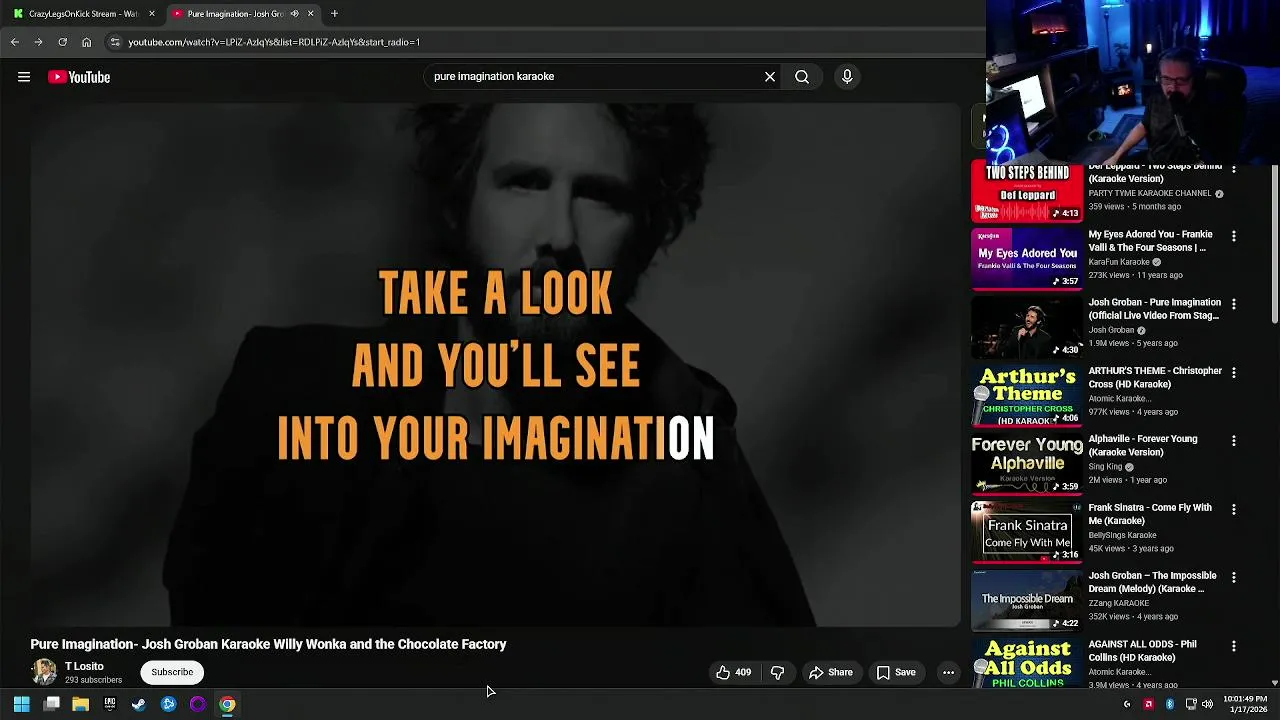Image resolution: width=1280 pixels, height=720 pixels.
Task: Open the YouTube hamburger guide menu
Action: click(24, 77)
